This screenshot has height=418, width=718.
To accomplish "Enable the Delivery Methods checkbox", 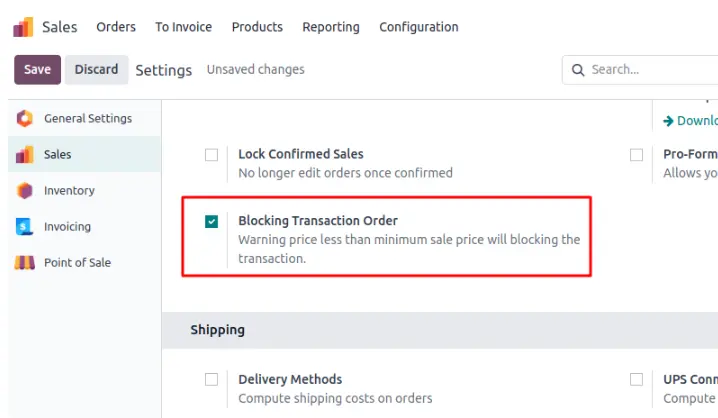I will click(211, 380).
